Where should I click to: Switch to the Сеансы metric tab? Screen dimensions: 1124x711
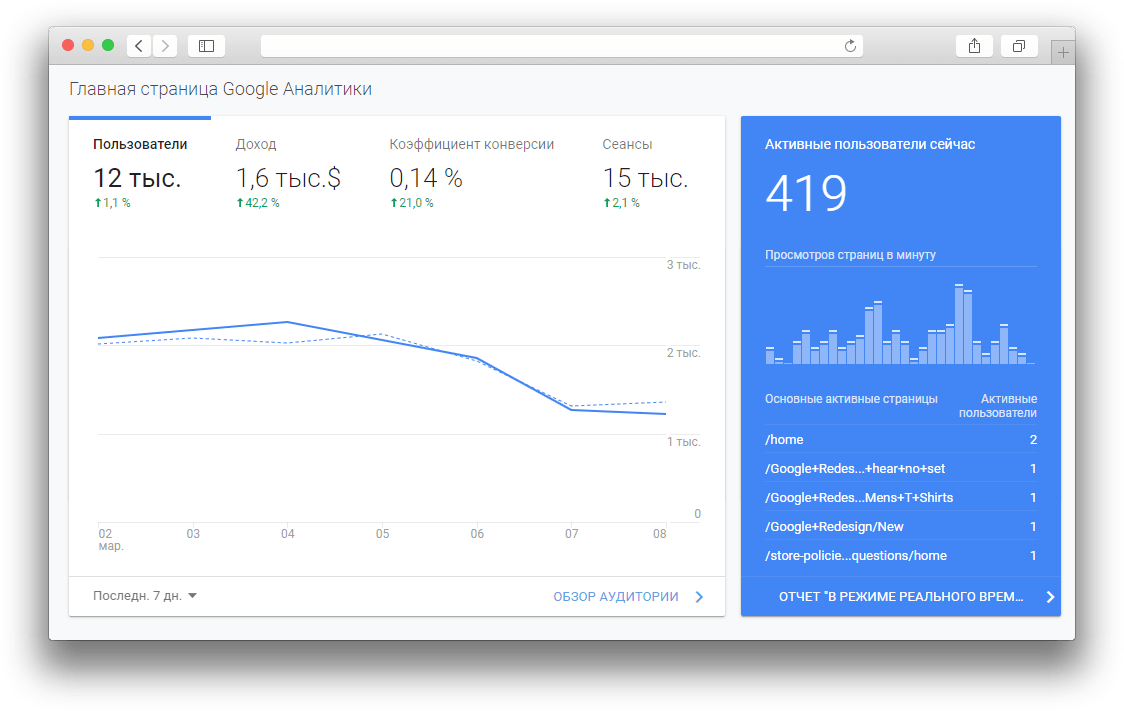tap(627, 145)
